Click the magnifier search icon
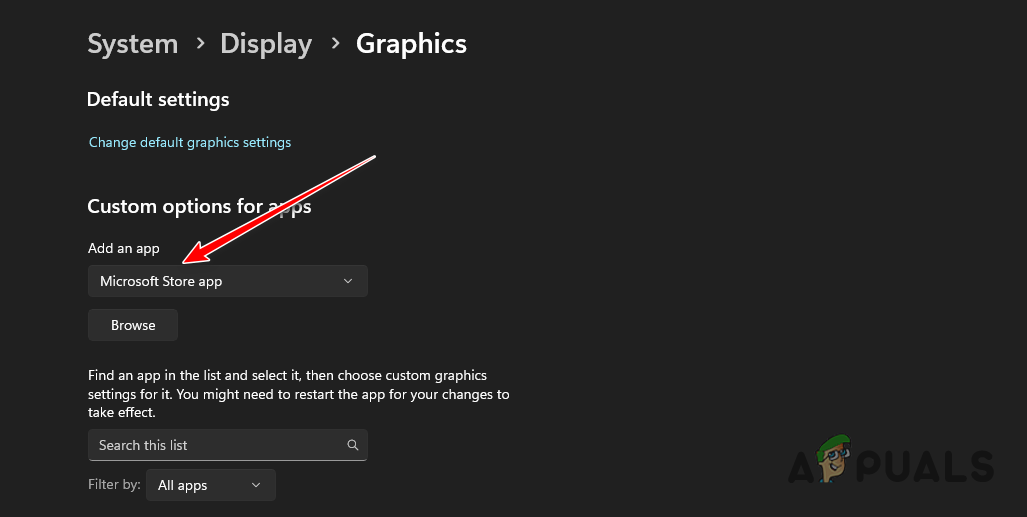 [x=352, y=445]
